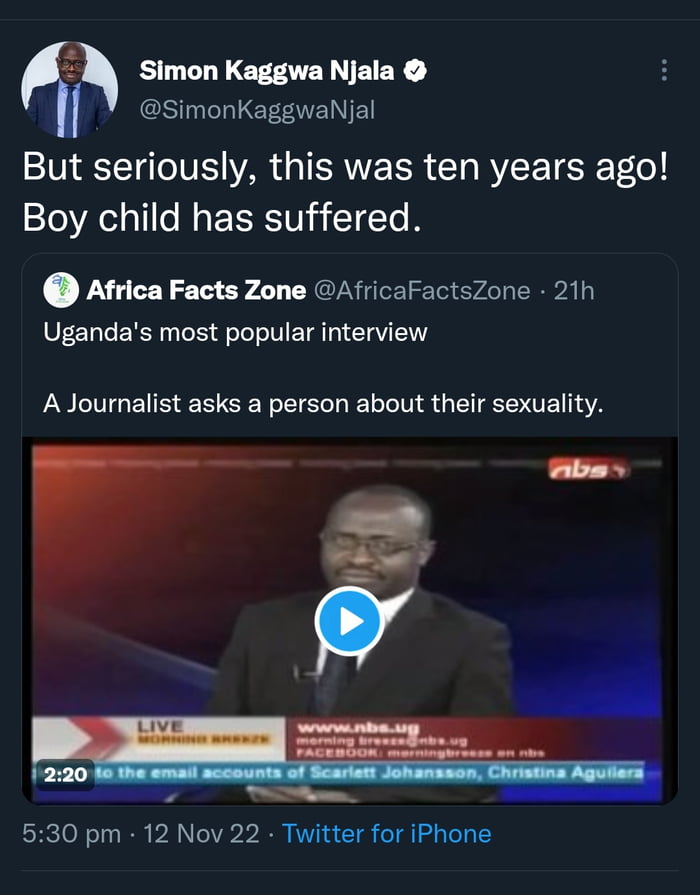
Task: Open the Simon Kaggwa Njala display name
Action: [x=267, y=71]
